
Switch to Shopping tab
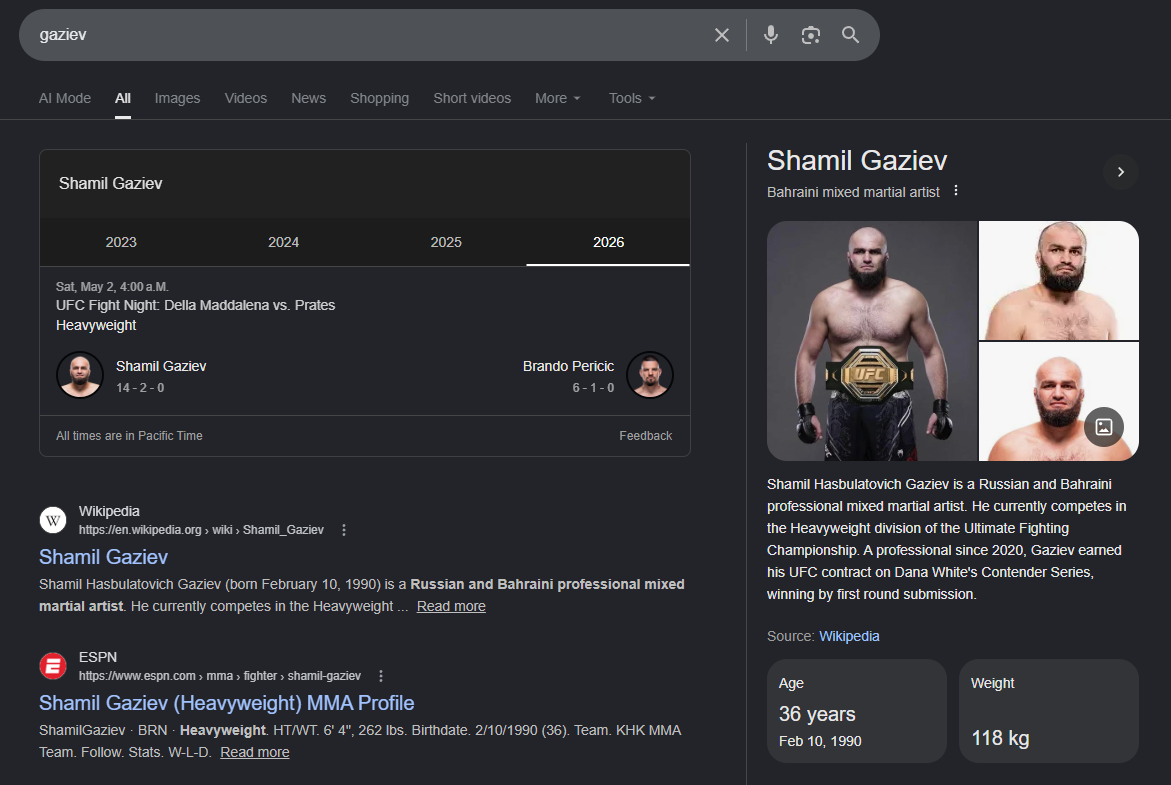click(379, 99)
